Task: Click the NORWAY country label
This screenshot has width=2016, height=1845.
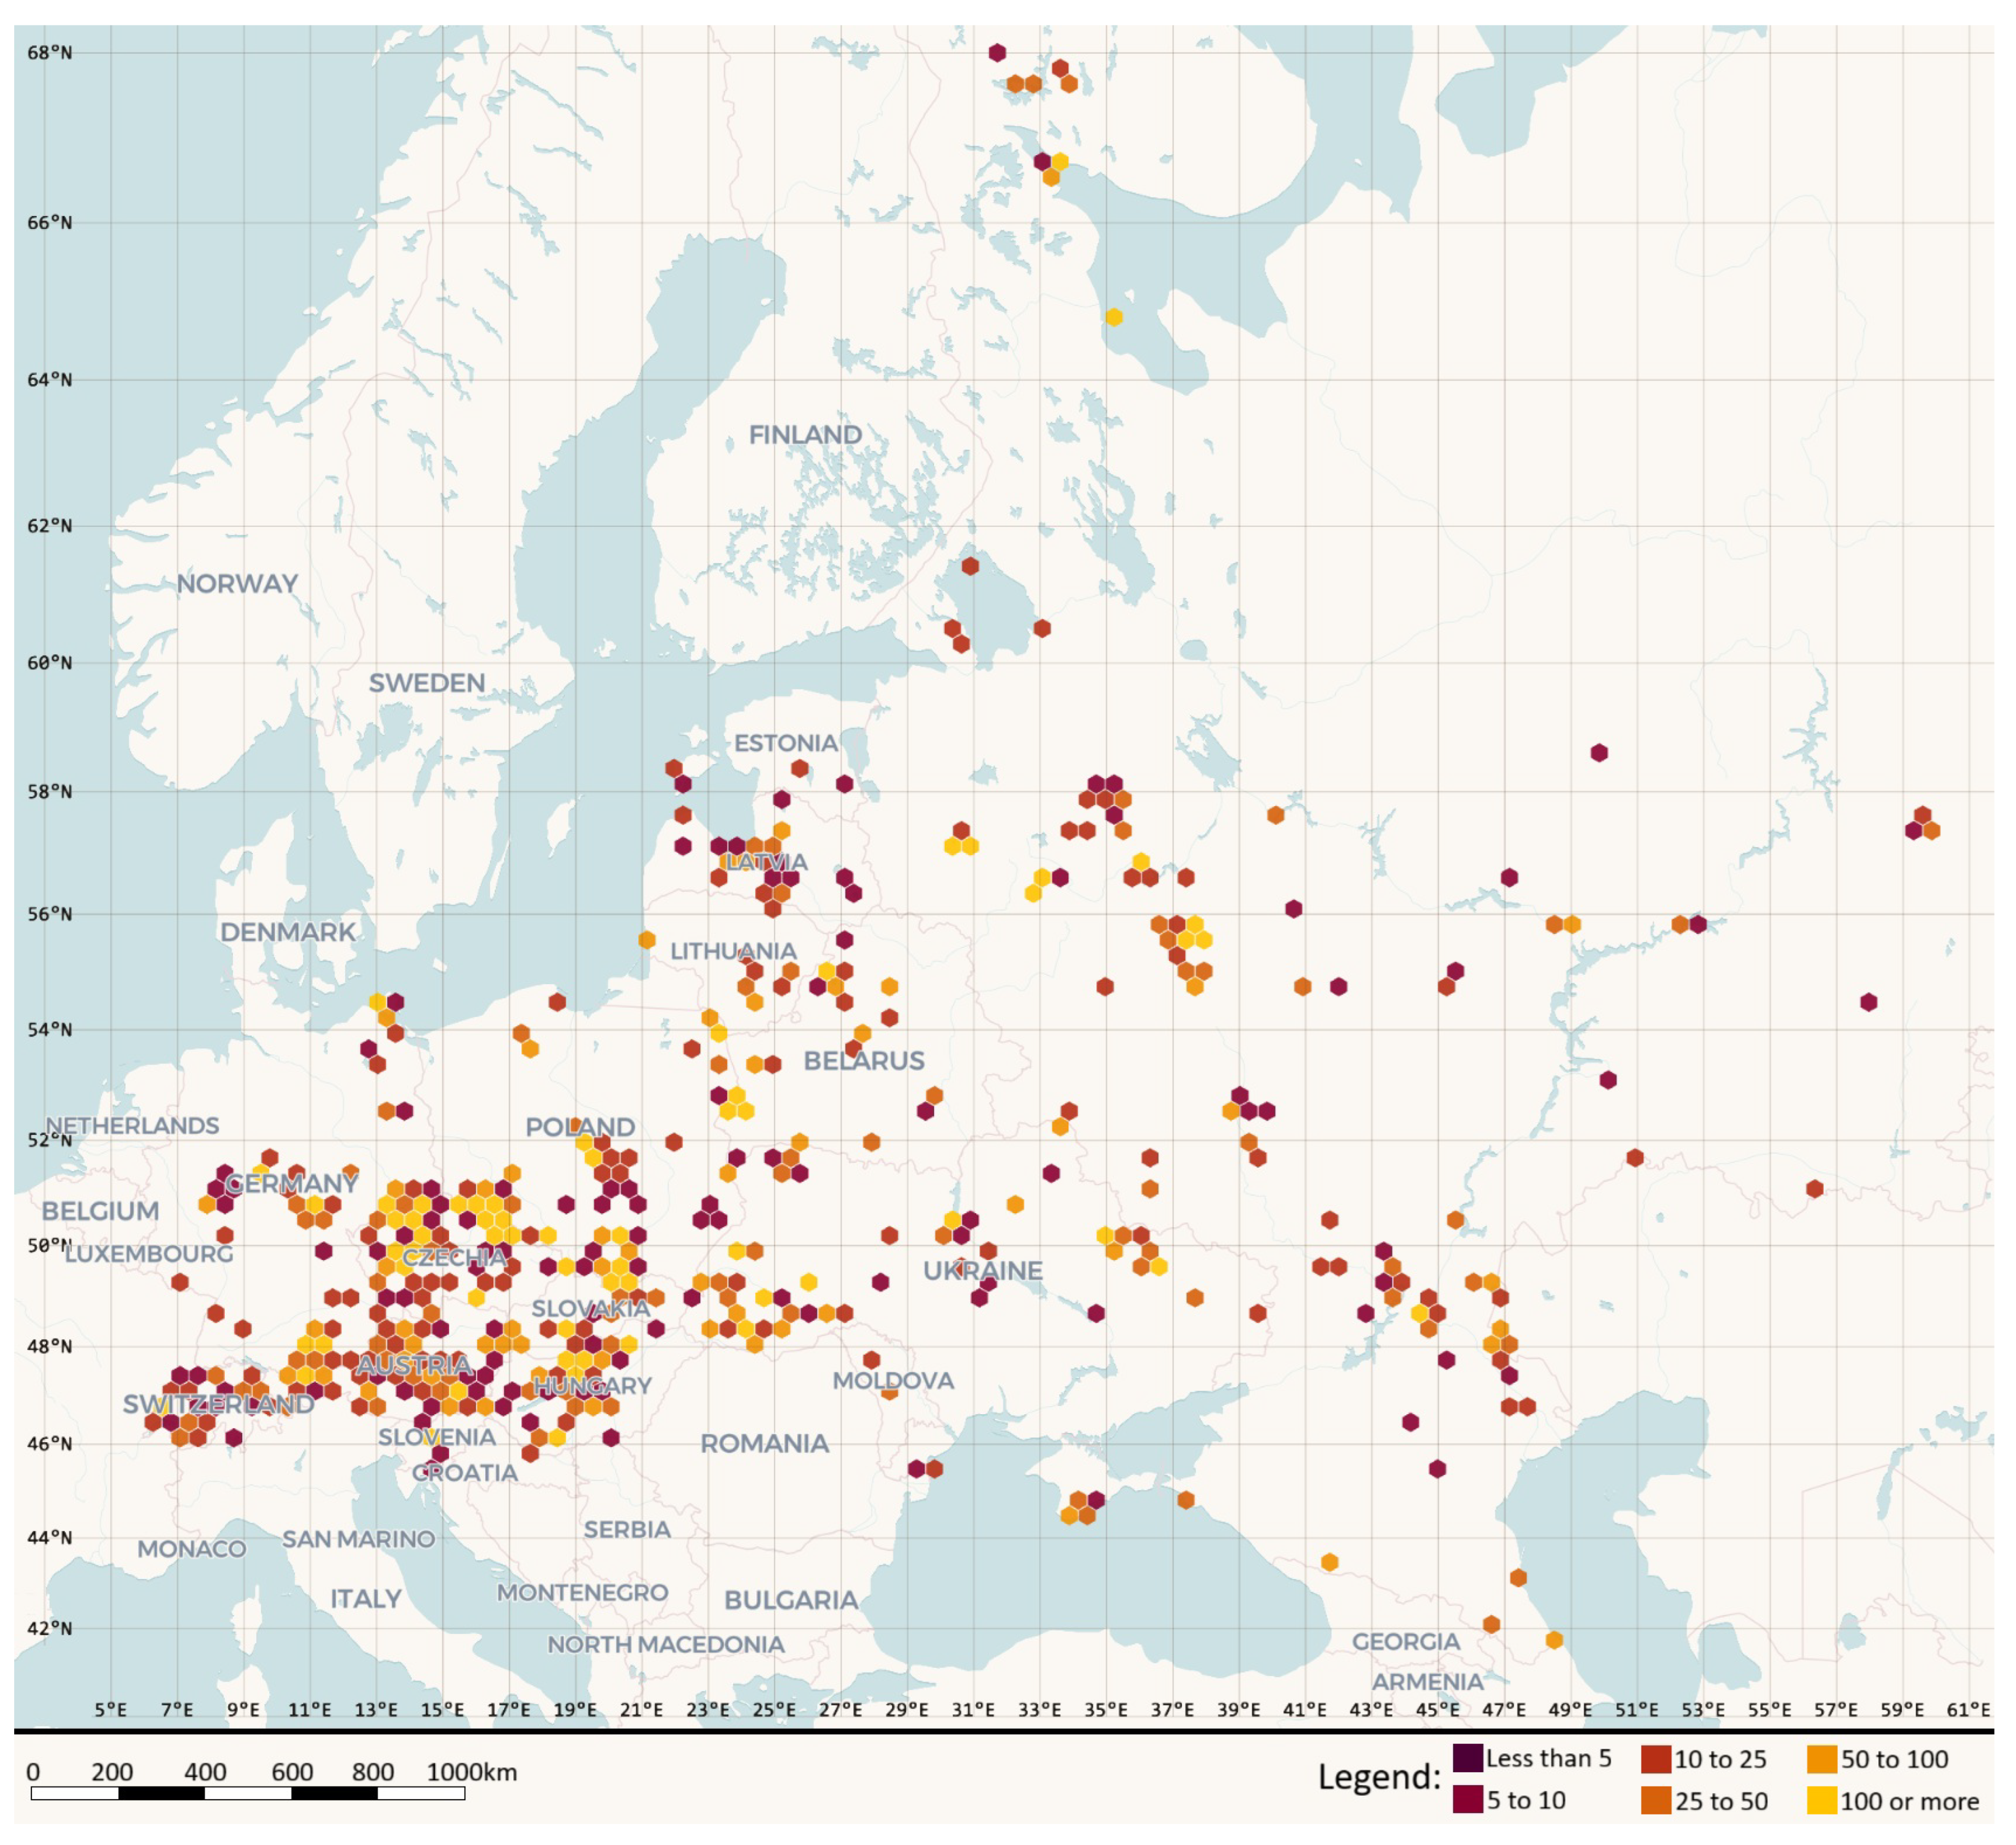Action: [x=237, y=584]
